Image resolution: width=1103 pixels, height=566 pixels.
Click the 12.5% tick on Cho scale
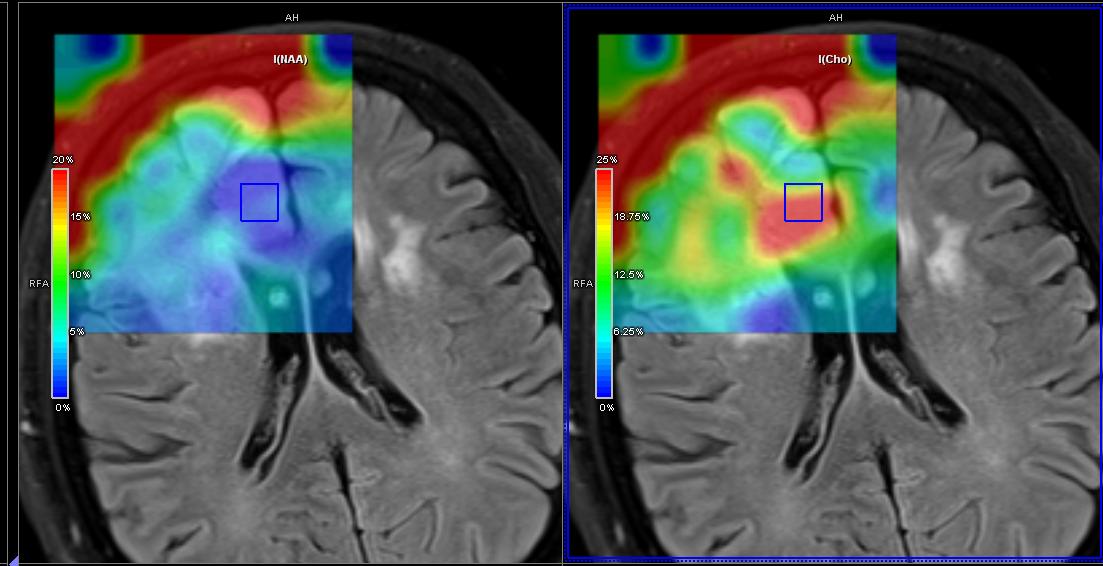click(x=629, y=274)
